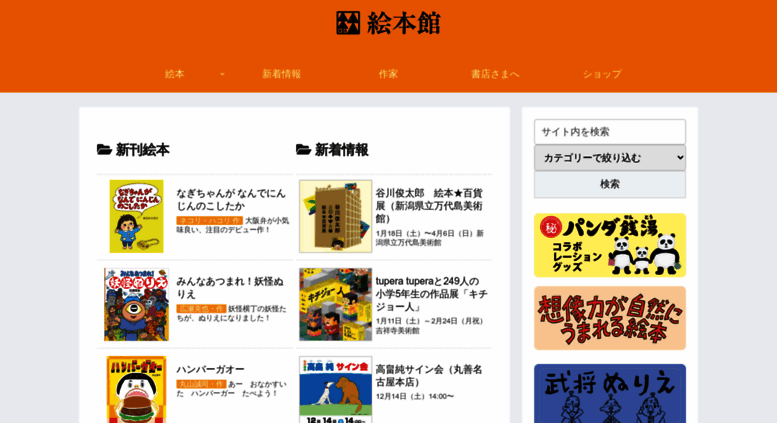Click the folder icon beside 新刊絵本
The height and width of the screenshot is (423, 777).
(x=104, y=150)
